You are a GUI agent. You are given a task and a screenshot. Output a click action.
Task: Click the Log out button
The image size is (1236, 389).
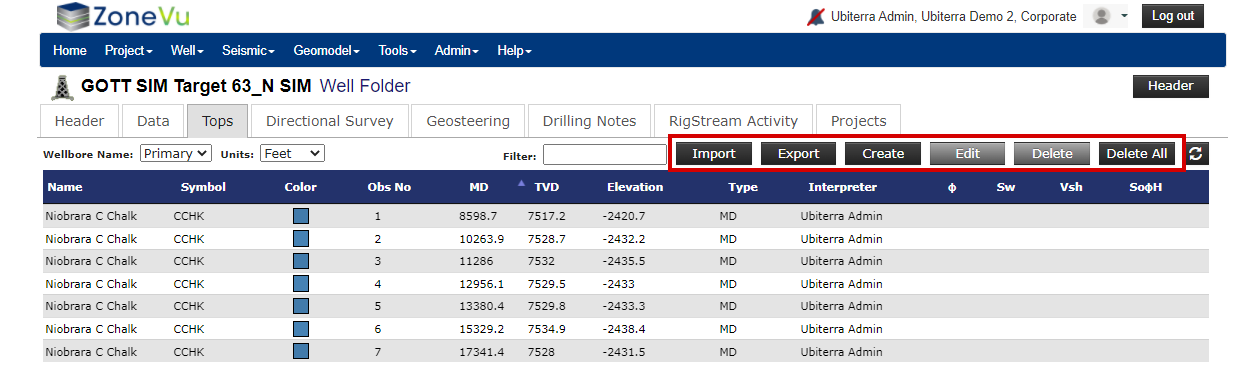point(1172,16)
